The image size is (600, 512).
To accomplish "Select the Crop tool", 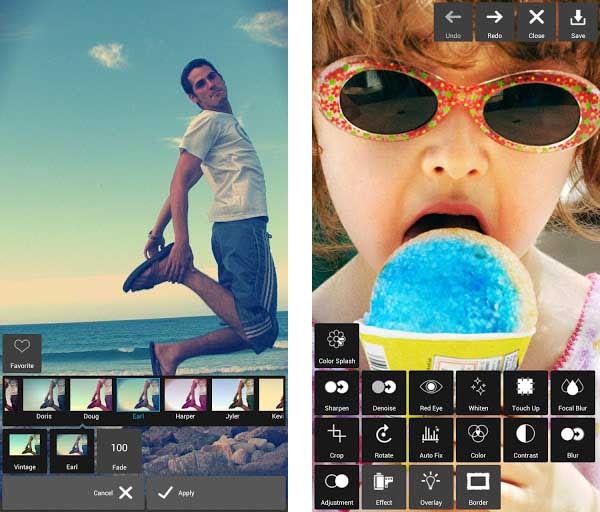I will 336,439.
